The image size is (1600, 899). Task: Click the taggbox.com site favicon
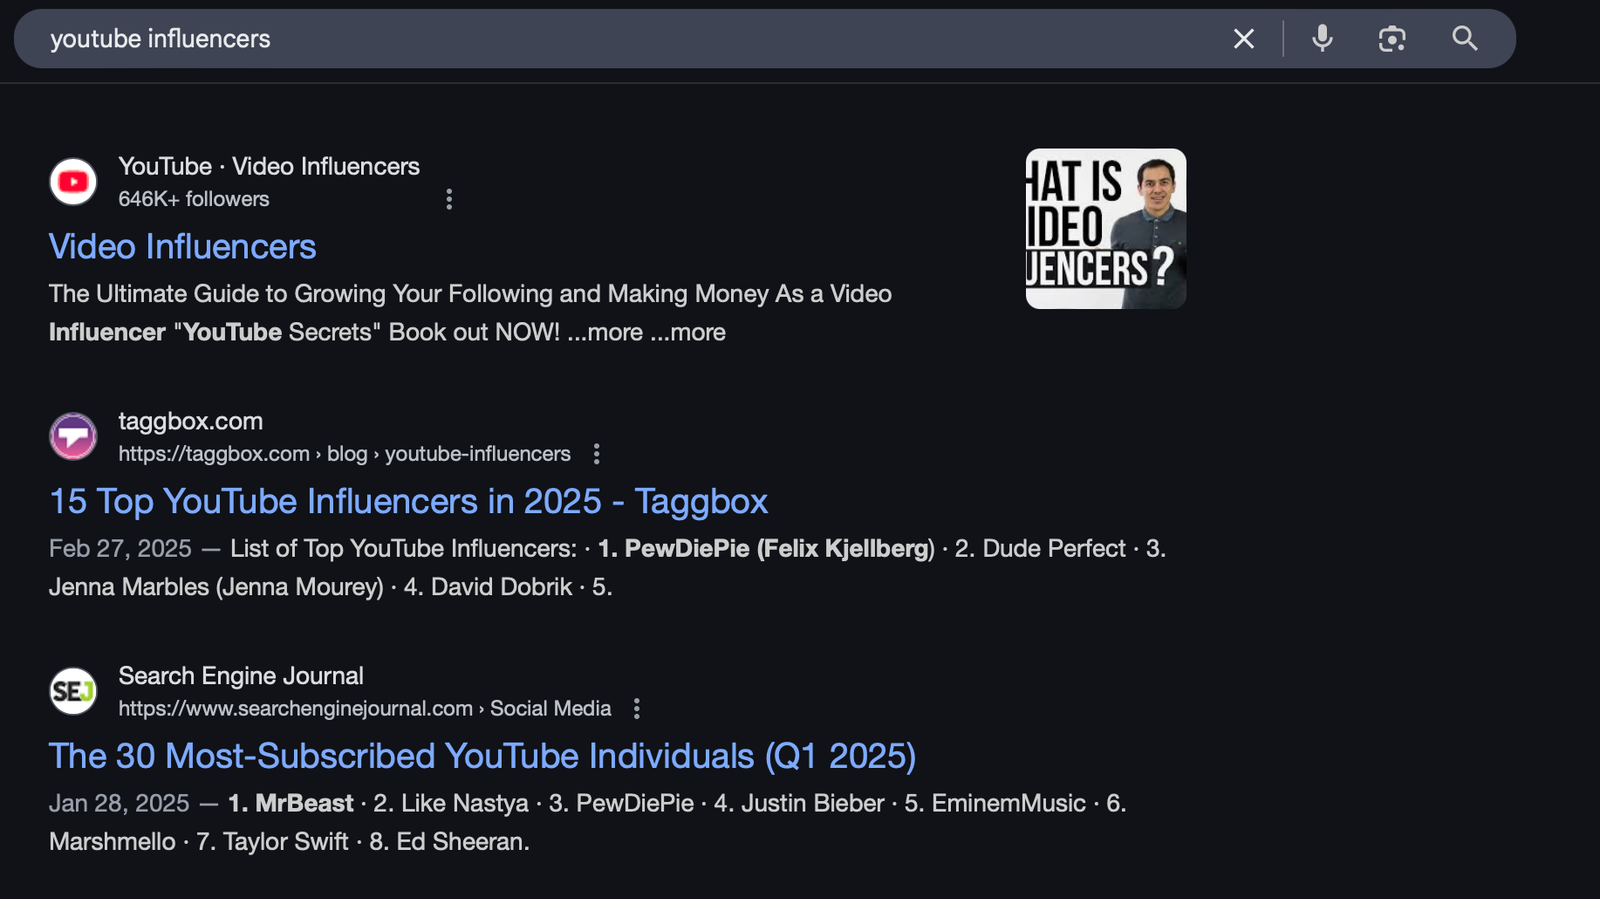tap(73, 437)
